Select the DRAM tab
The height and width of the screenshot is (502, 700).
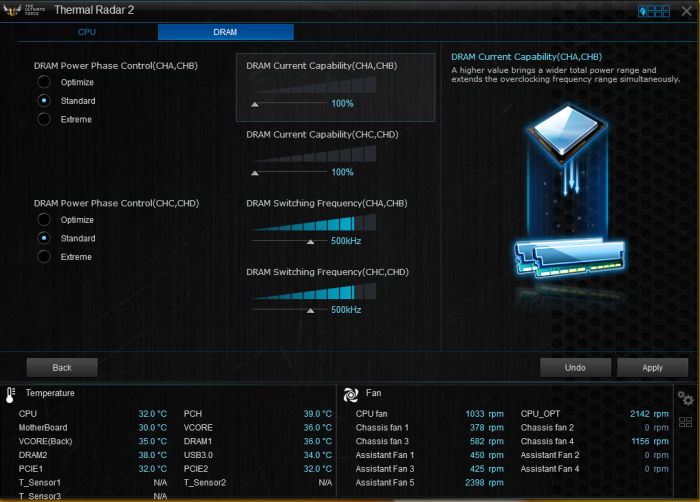(x=225, y=32)
